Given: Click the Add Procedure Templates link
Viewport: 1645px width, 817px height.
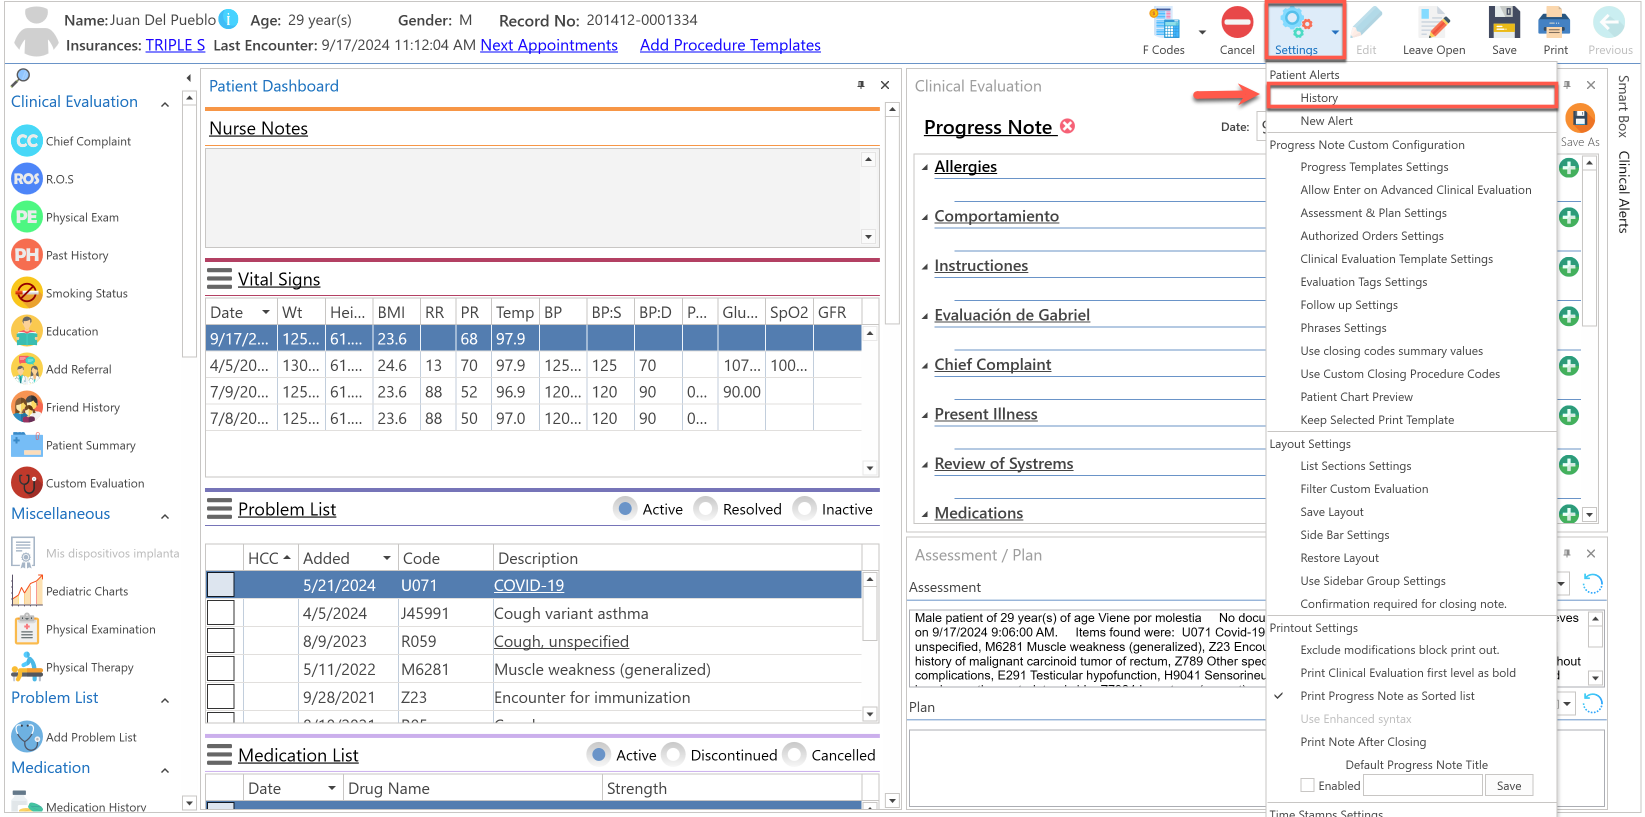Looking at the screenshot, I should 730,45.
